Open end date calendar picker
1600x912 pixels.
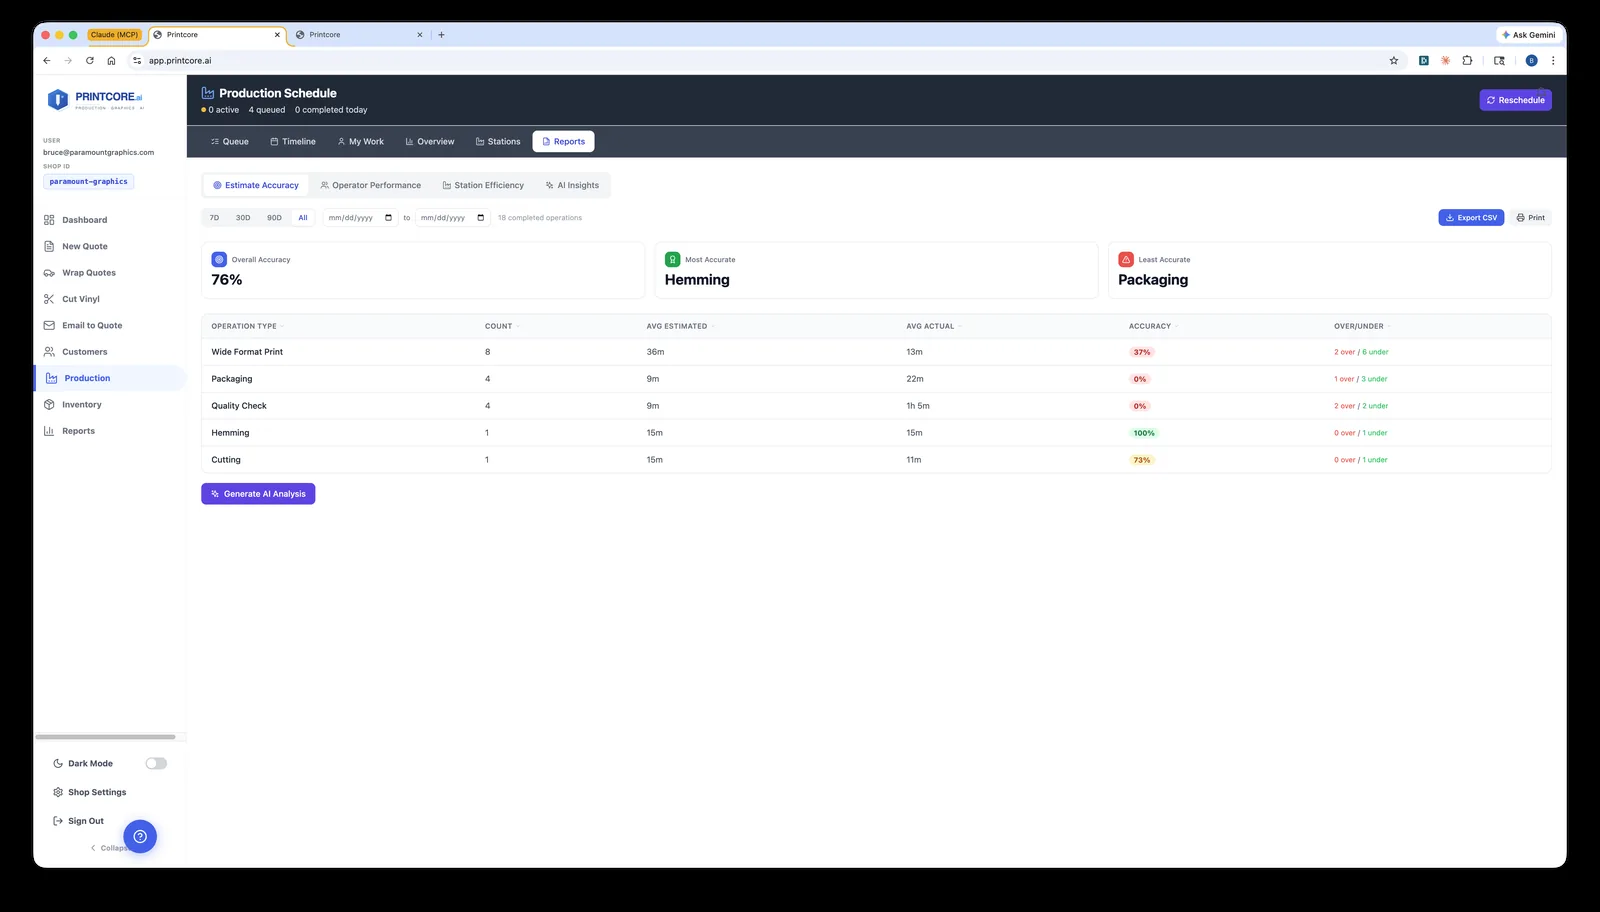(x=481, y=218)
